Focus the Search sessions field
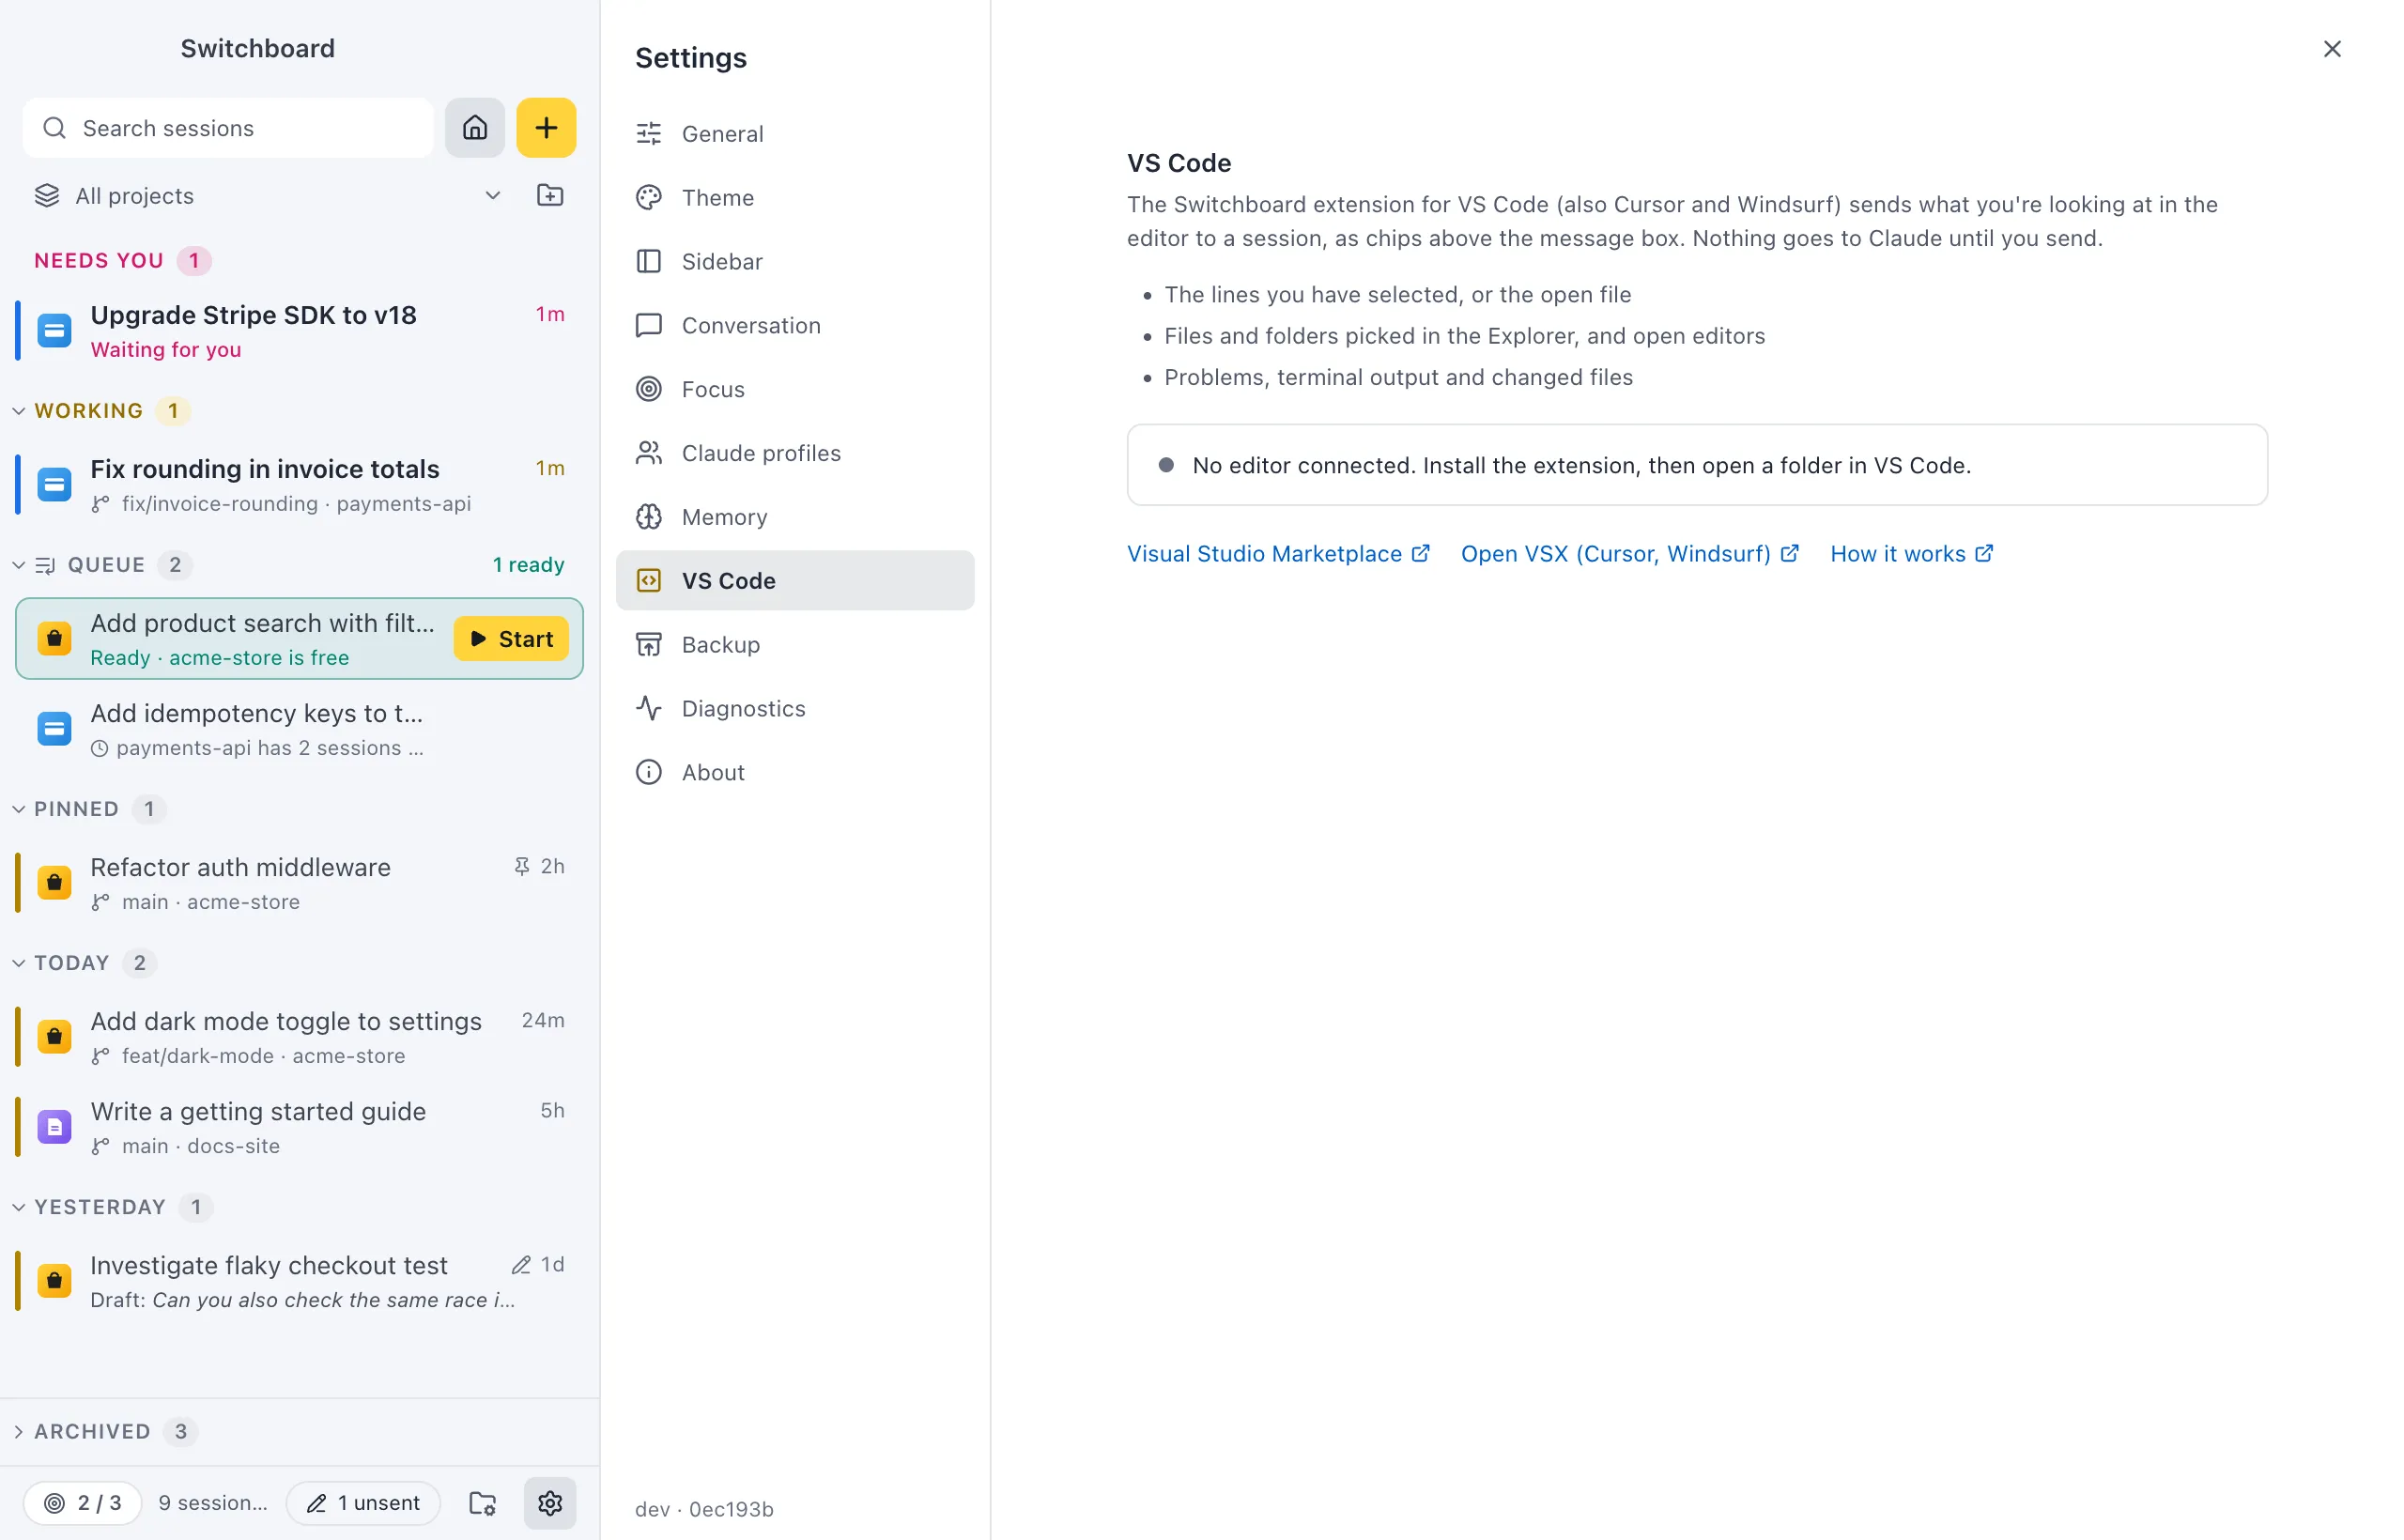Image resolution: width=2404 pixels, height=1540 pixels. pyautogui.click(x=228, y=128)
